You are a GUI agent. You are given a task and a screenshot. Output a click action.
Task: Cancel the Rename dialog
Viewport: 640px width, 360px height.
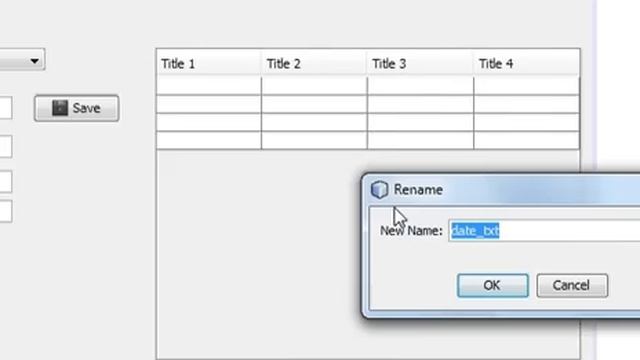pos(572,285)
